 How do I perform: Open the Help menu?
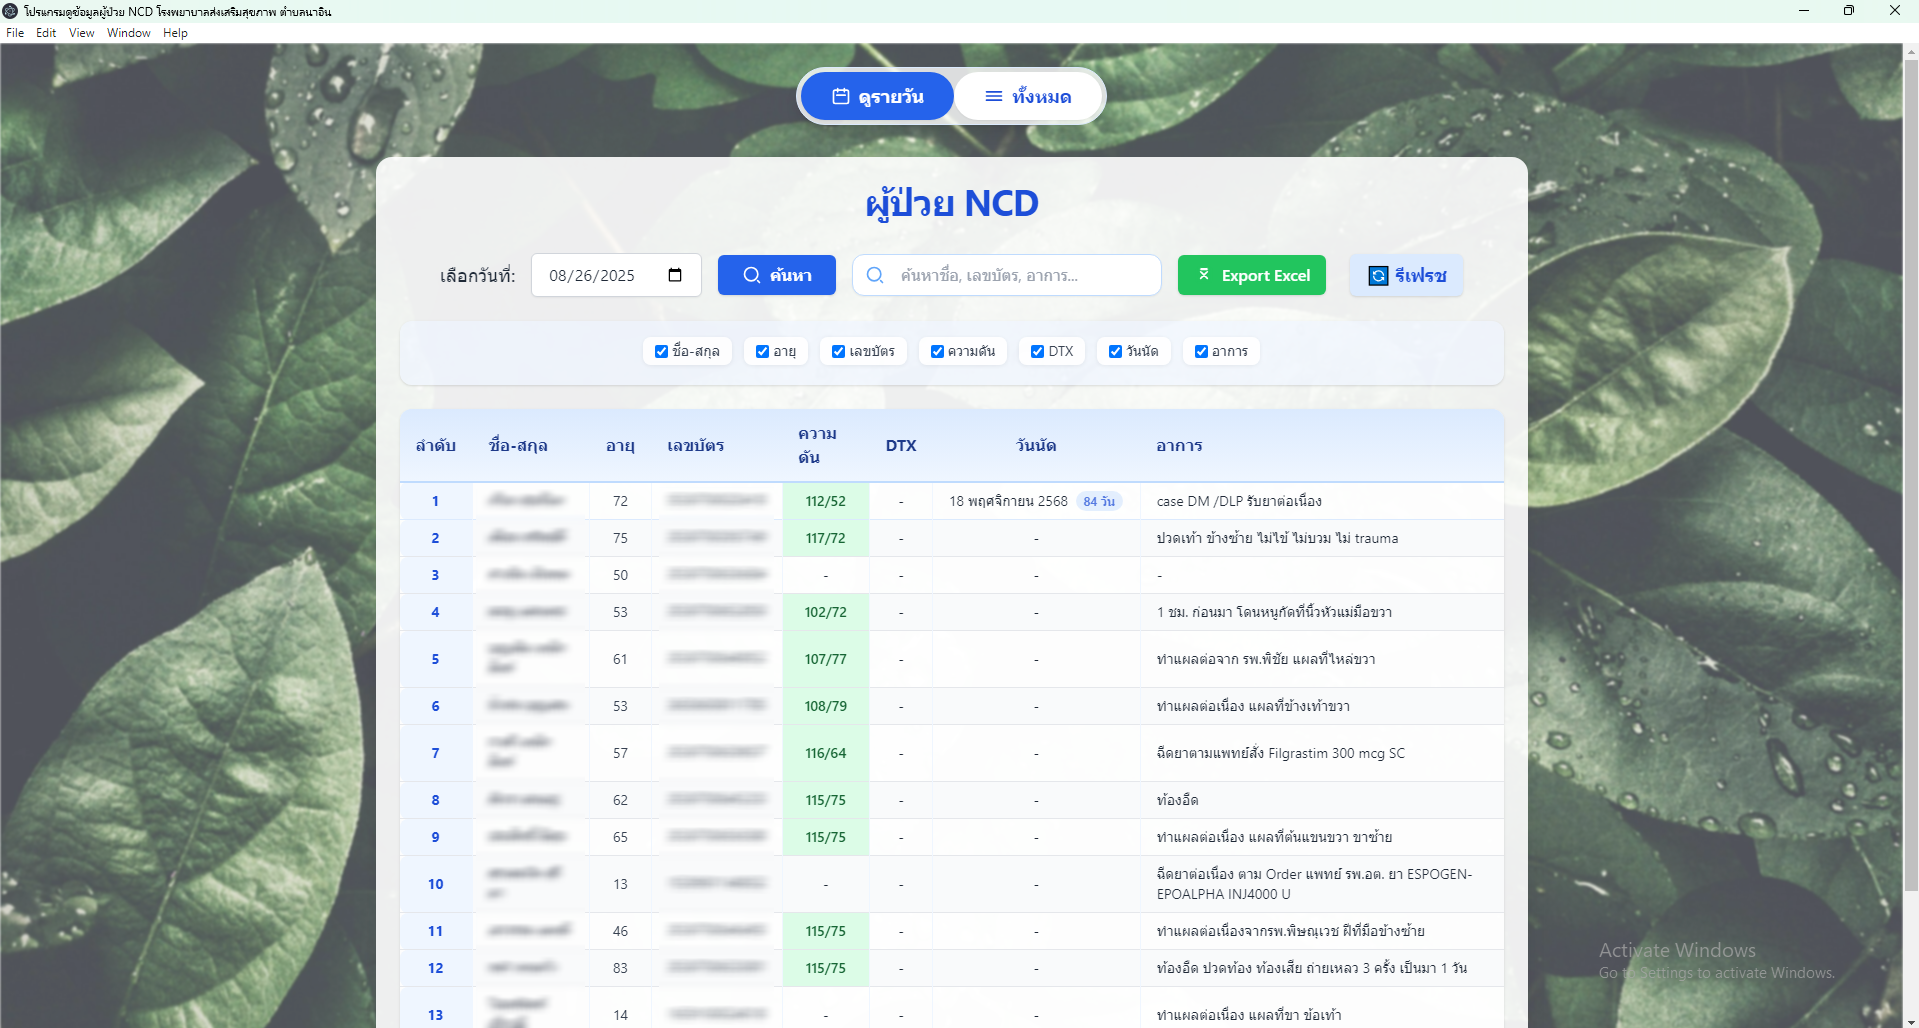[175, 33]
